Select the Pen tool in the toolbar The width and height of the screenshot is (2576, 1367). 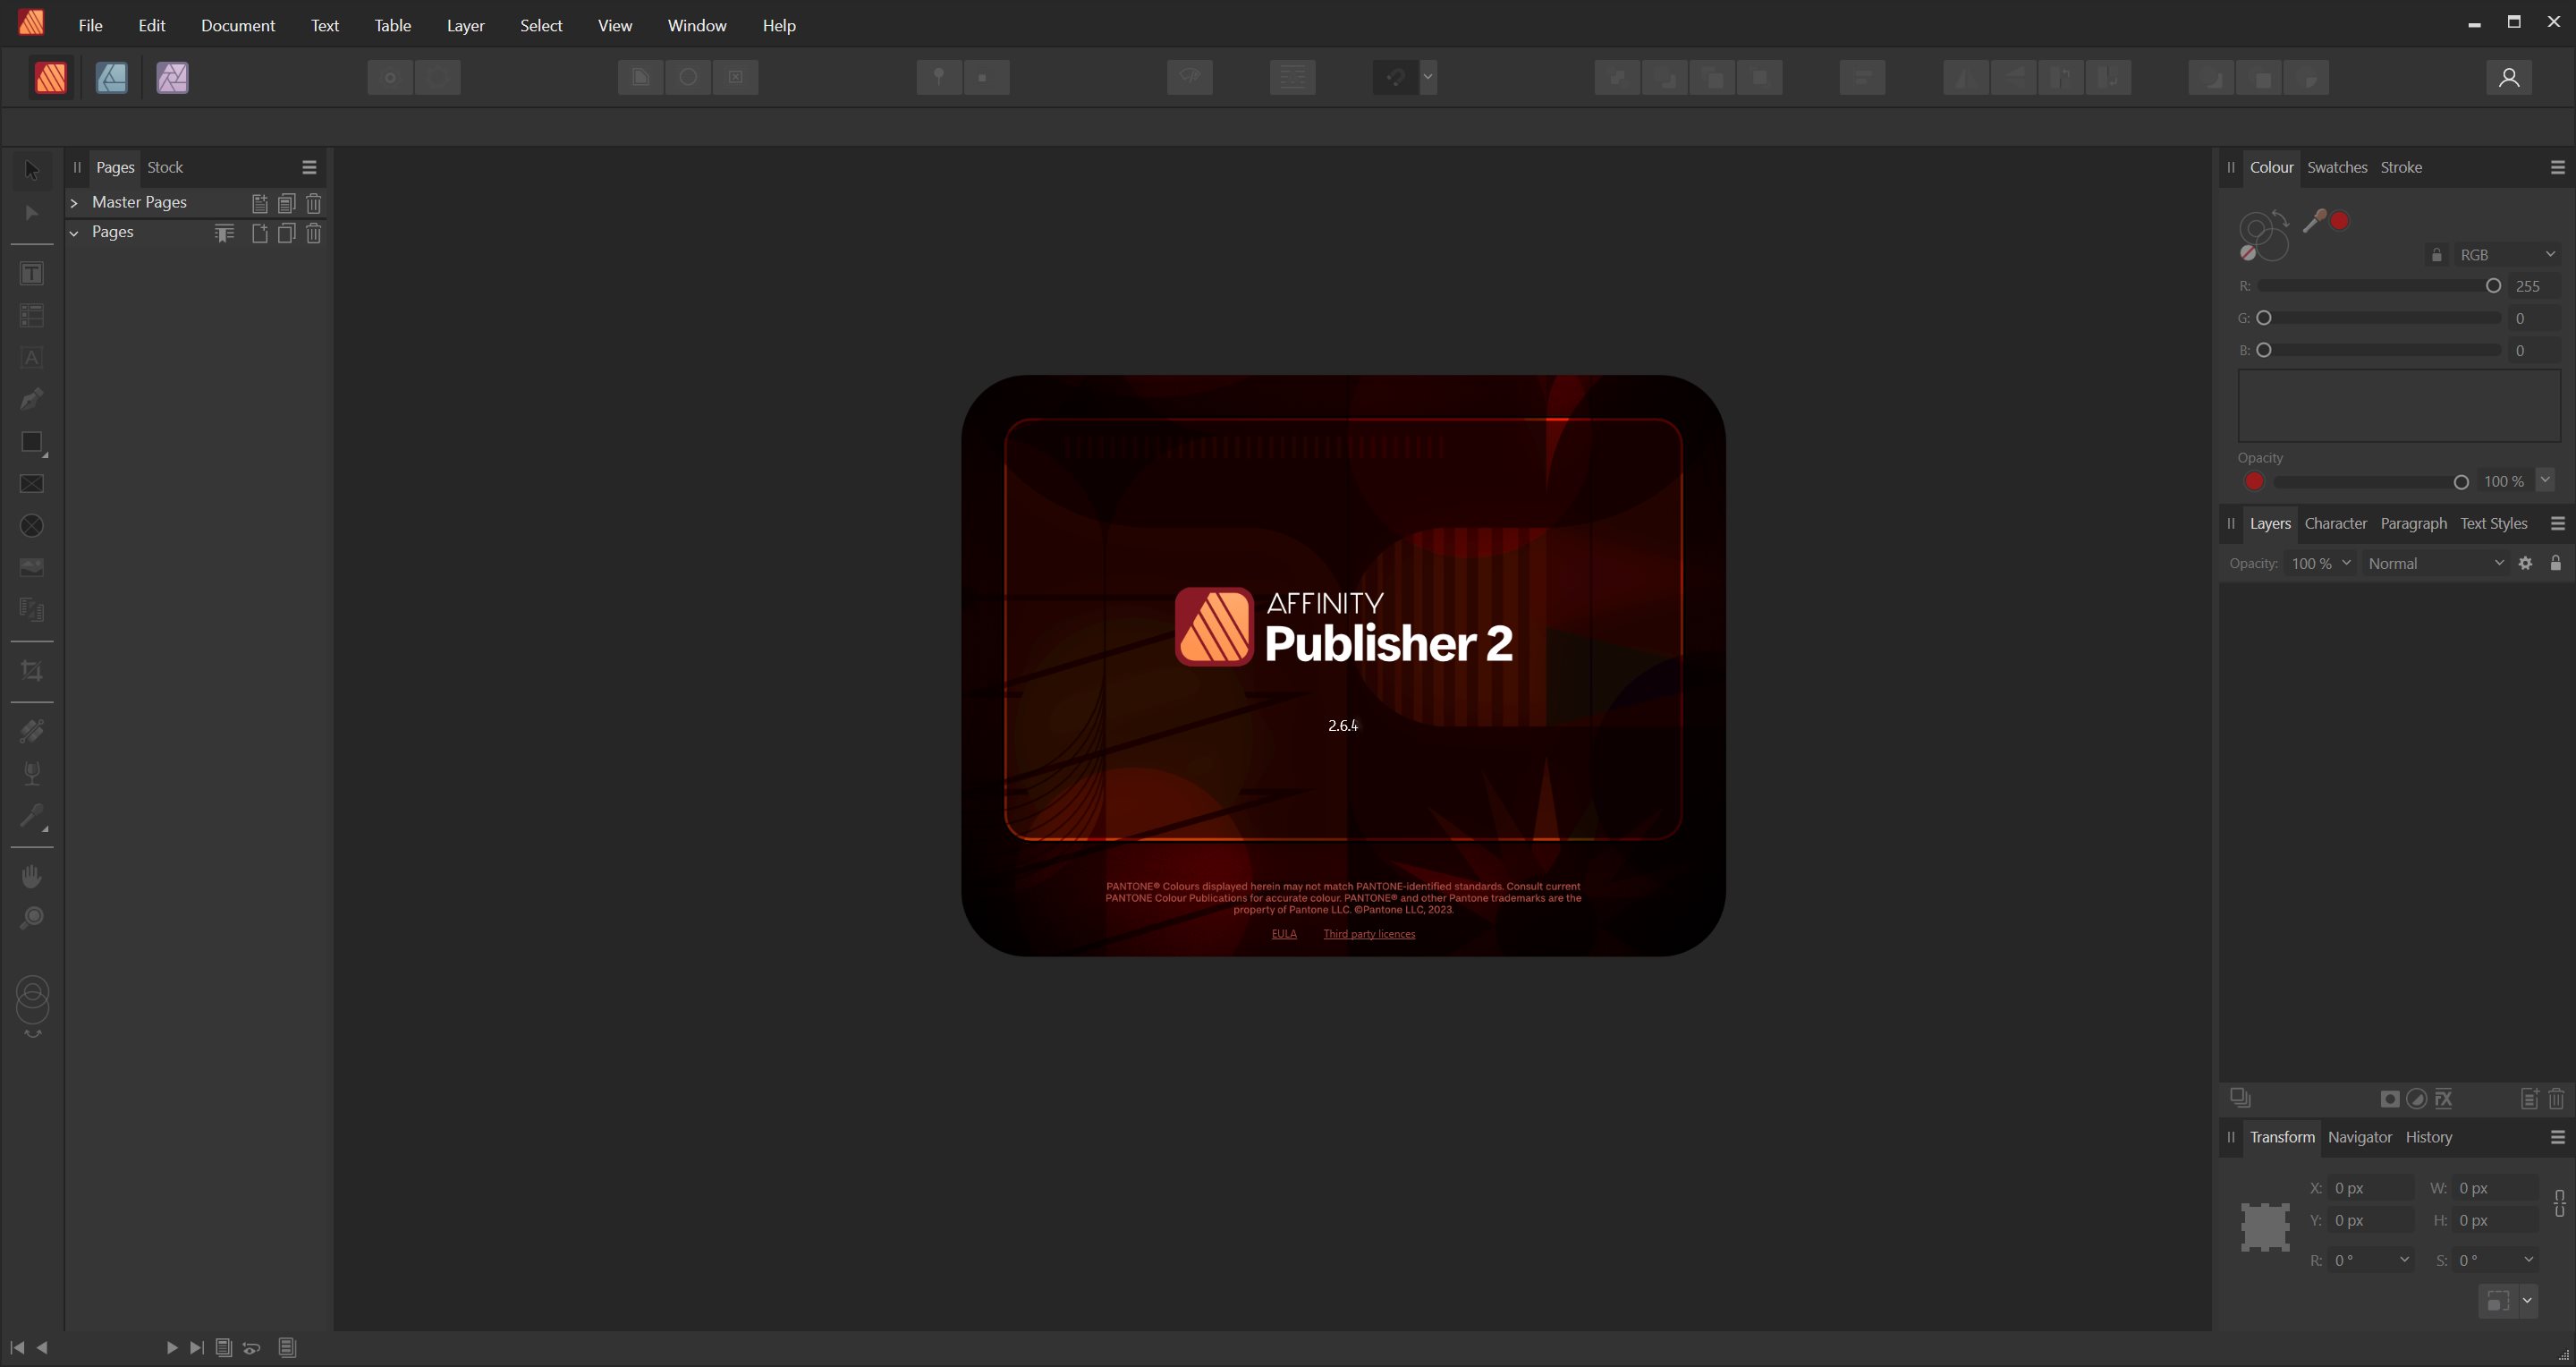point(32,400)
